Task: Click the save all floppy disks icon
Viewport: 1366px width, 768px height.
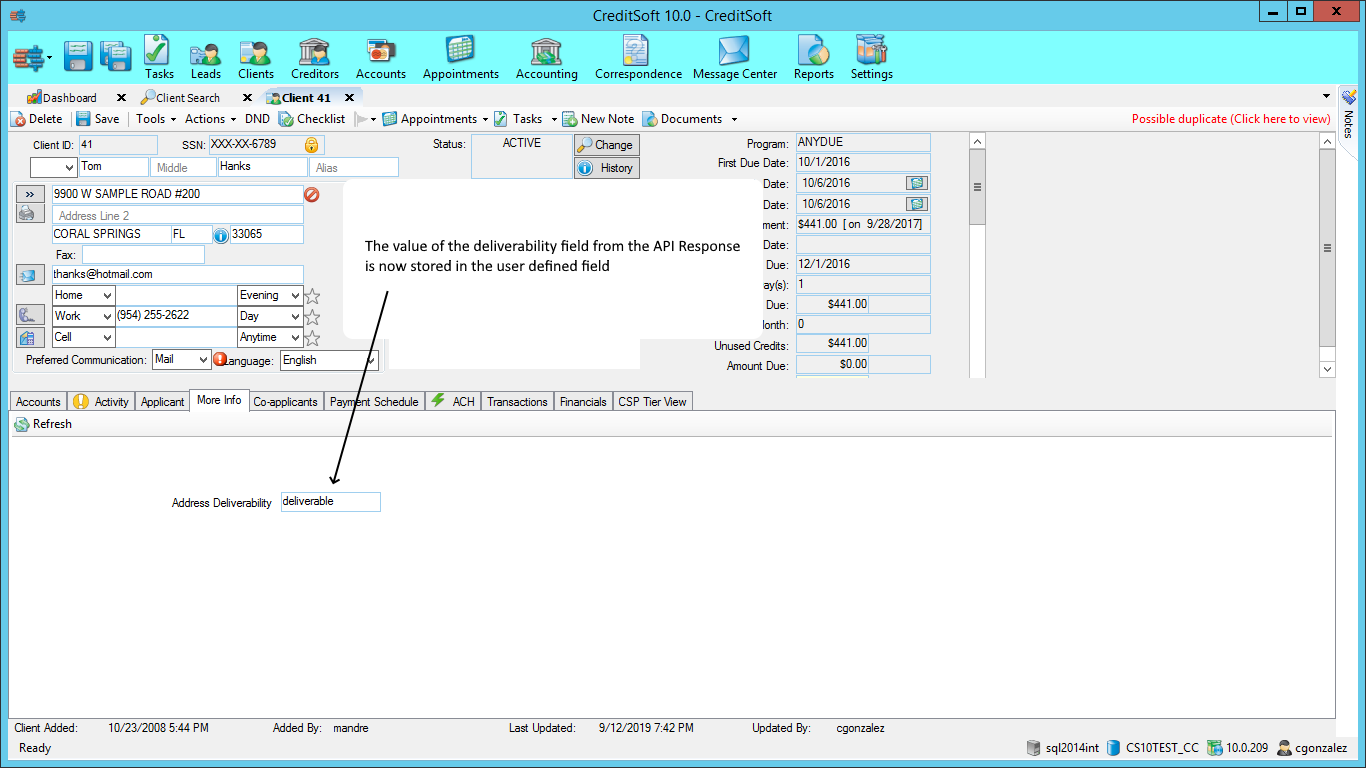Action: pos(116,56)
